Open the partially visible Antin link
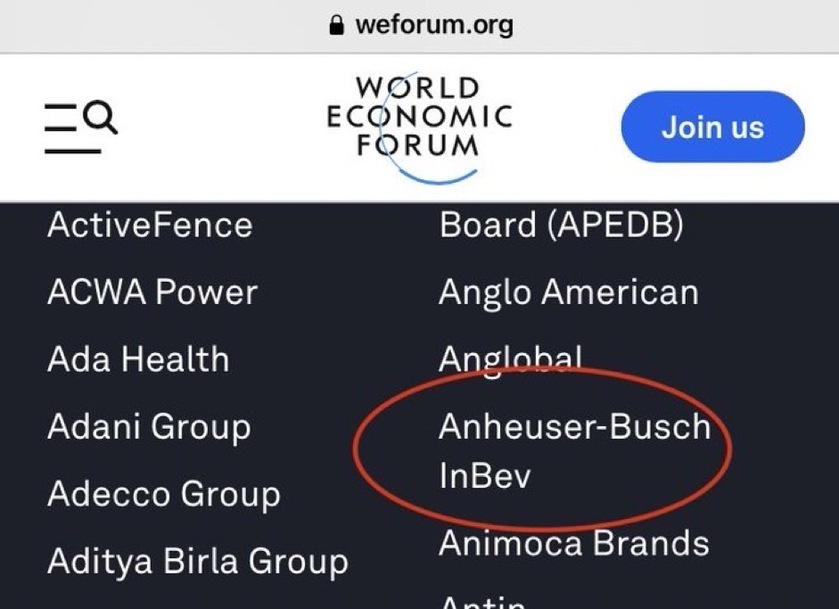The image size is (839, 609). (x=482, y=602)
